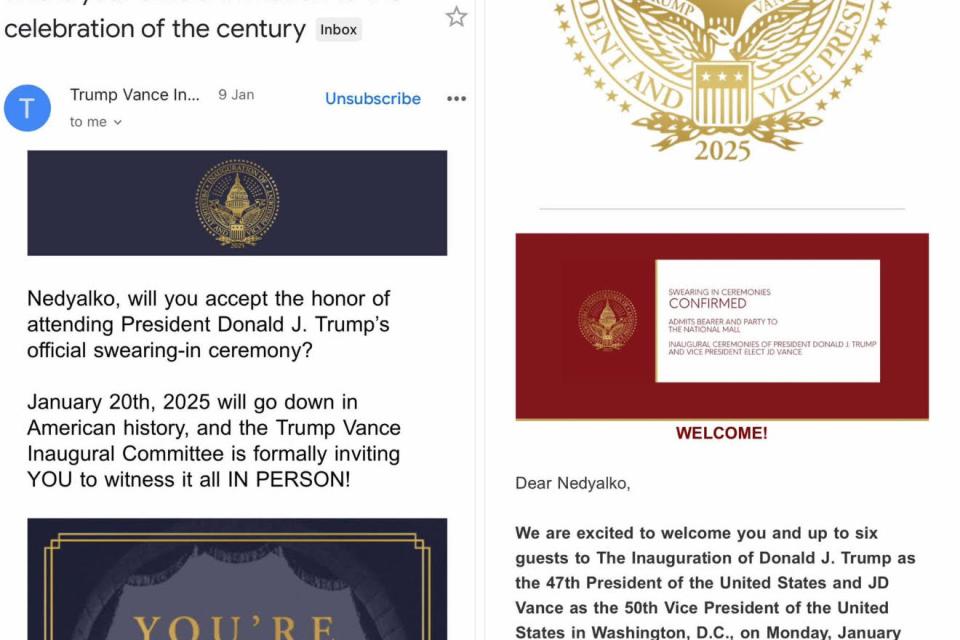Click the gold inauguration seal in navy banner
Viewport: 960px width, 640px height.
[237, 203]
